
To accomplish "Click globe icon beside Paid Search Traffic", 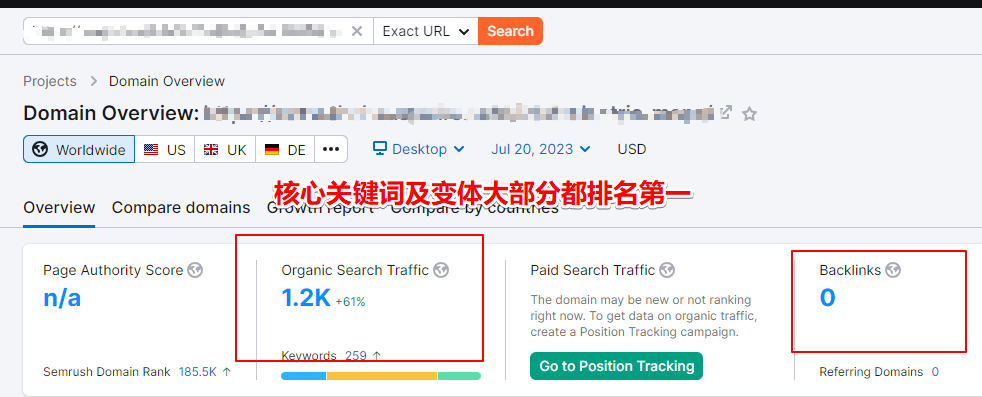I will pos(667,271).
